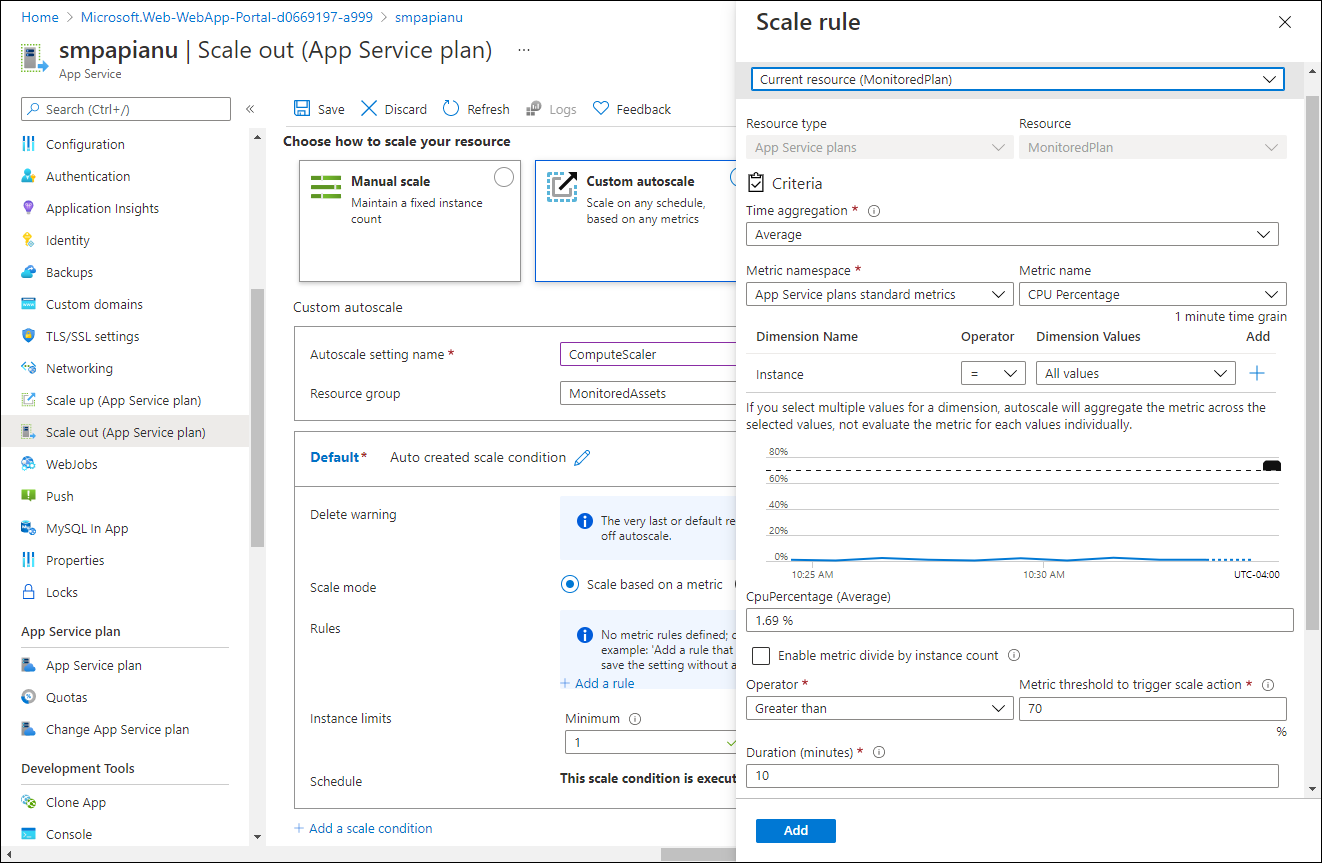Viewport: 1322px width, 863px height.
Task: Open the Metric name dropdown showing CPU Percentage
Action: coord(1152,293)
